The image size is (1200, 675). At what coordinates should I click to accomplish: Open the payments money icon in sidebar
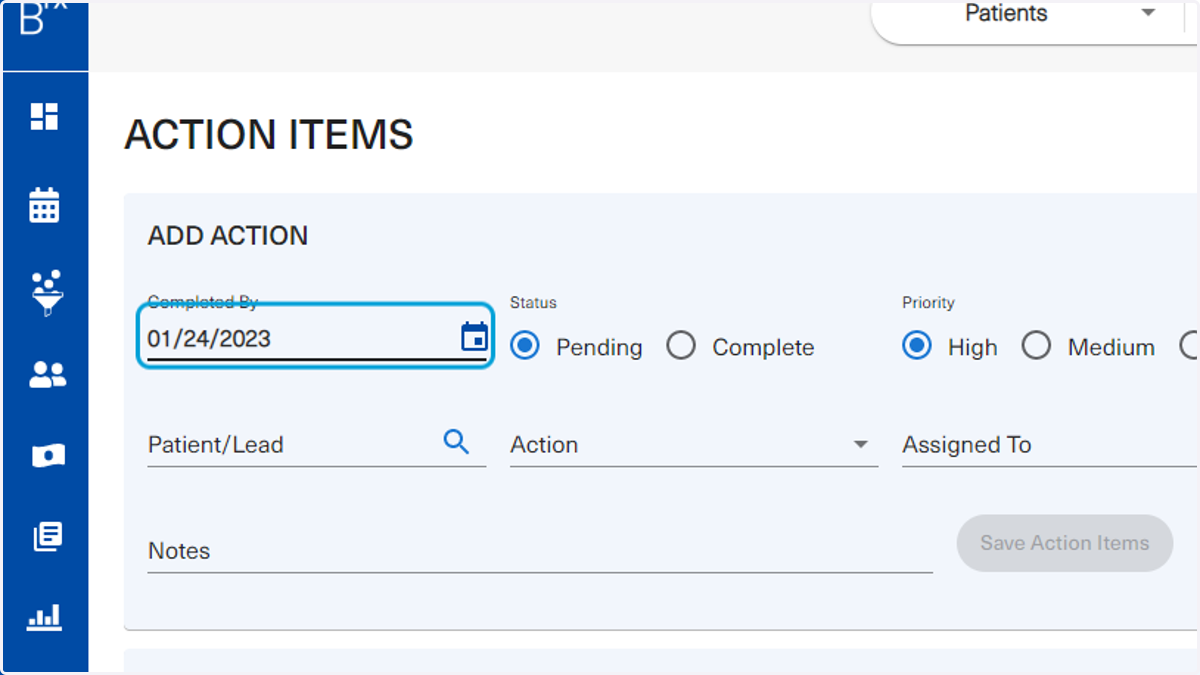(48, 456)
